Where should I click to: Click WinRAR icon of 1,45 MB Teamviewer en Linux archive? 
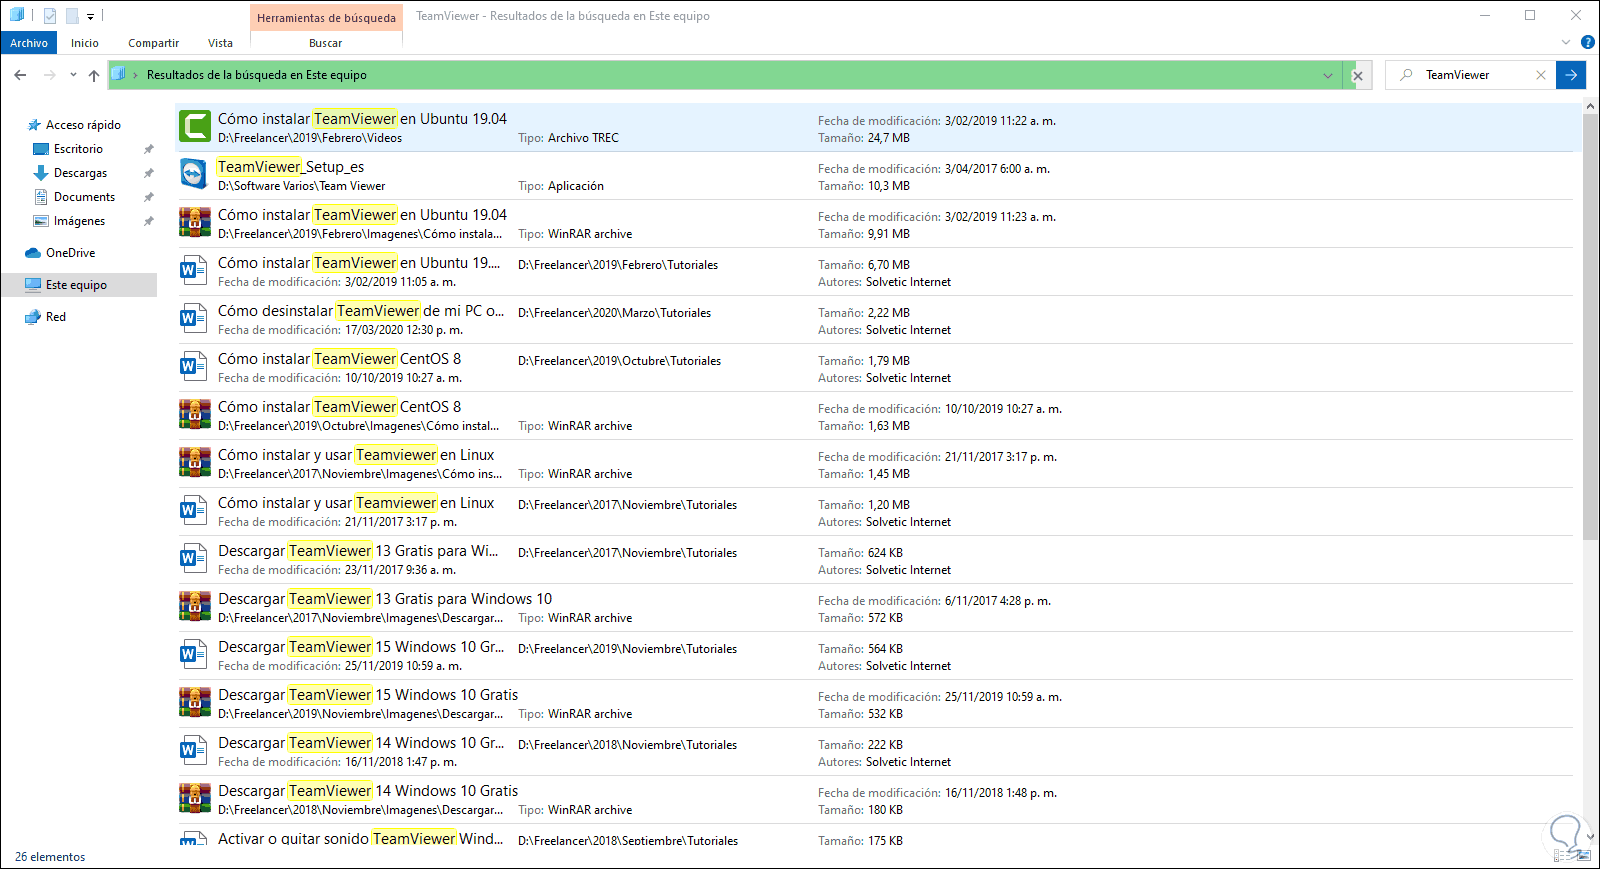point(195,462)
